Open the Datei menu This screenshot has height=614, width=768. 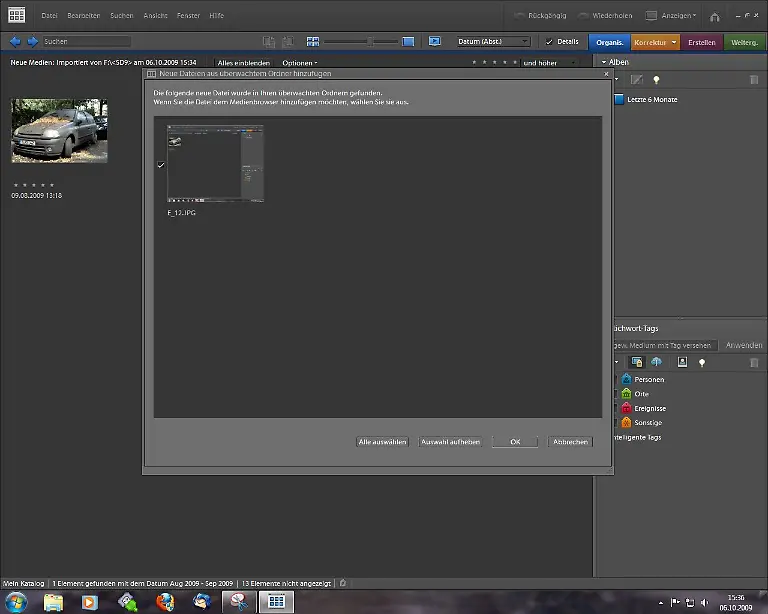coord(49,16)
